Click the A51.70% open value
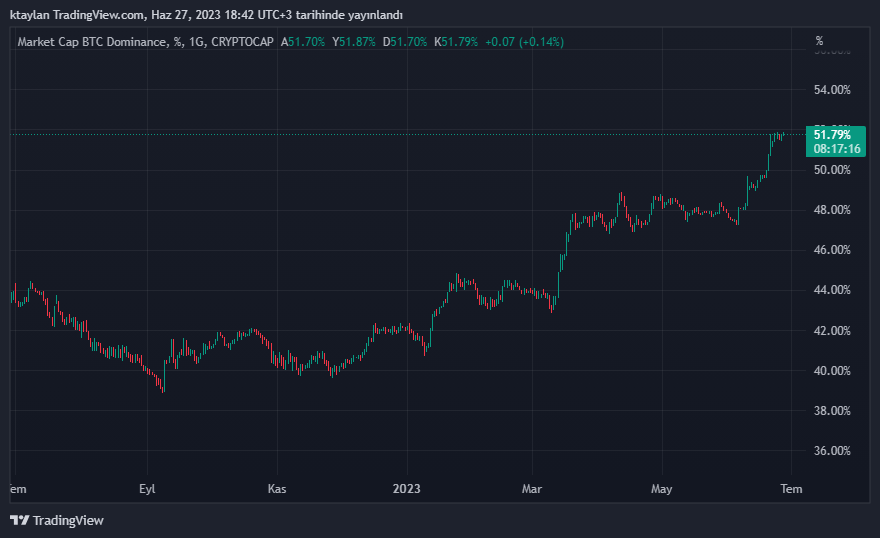880x538 pixels. 303,42
